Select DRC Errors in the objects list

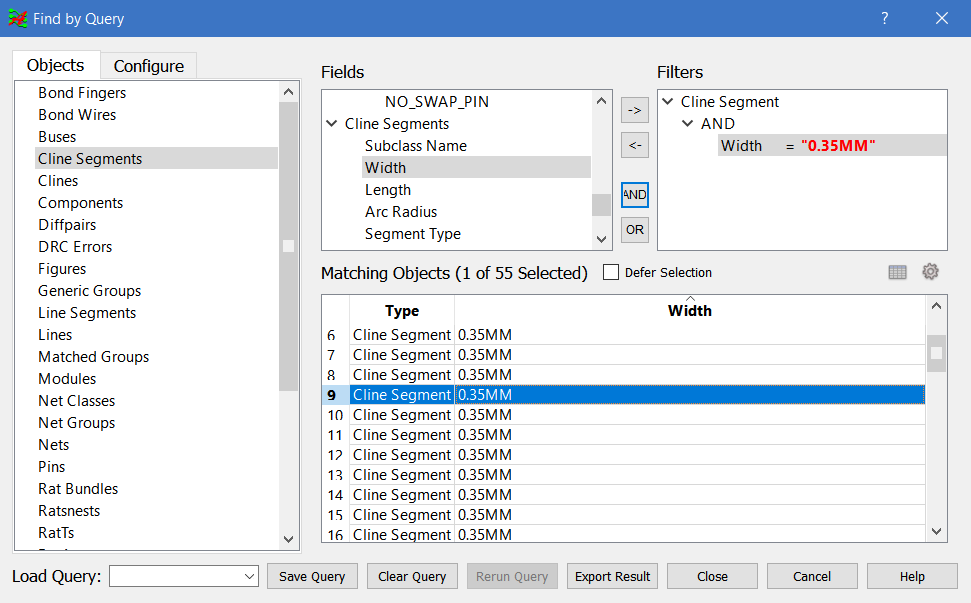coord(75,247)
